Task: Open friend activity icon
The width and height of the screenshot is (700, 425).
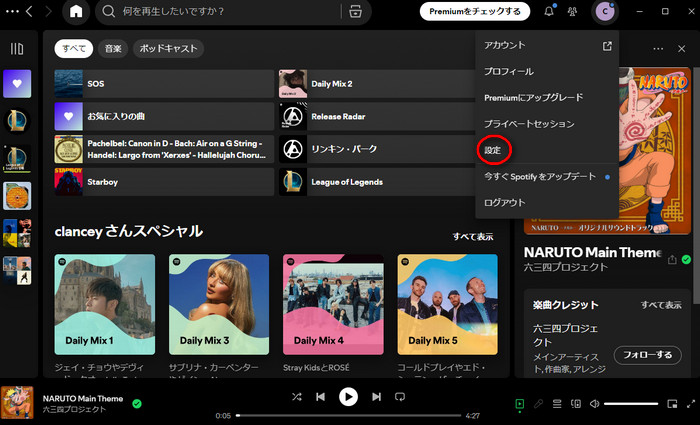Action: click(x=572, y=12)
